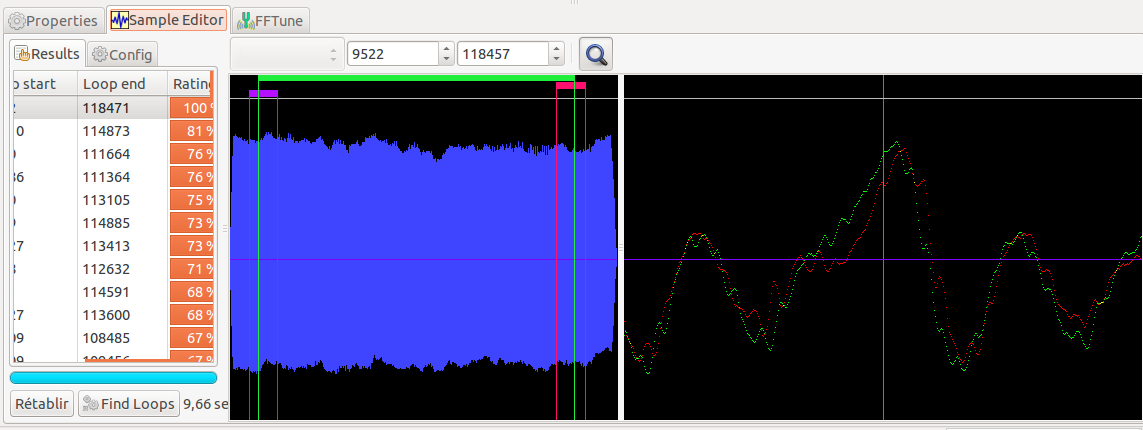Click the 100 % rating bar
Viewport: 1143px width, 430px height.
192,108
